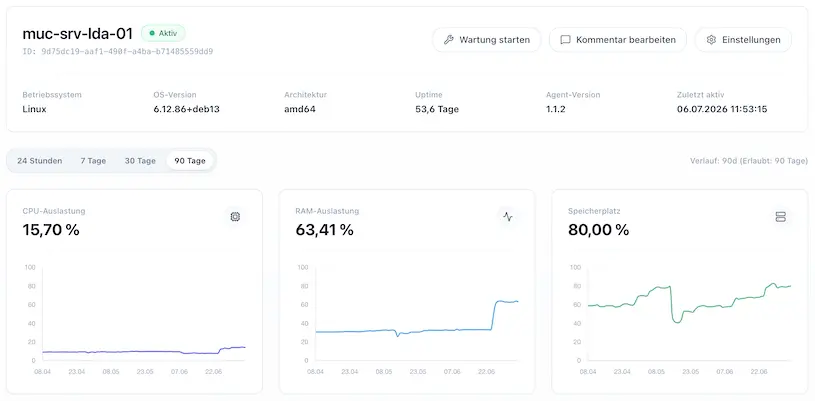Click the CPU usage line chart
This screenshot has width=815, height=401.
pos(144,352)
